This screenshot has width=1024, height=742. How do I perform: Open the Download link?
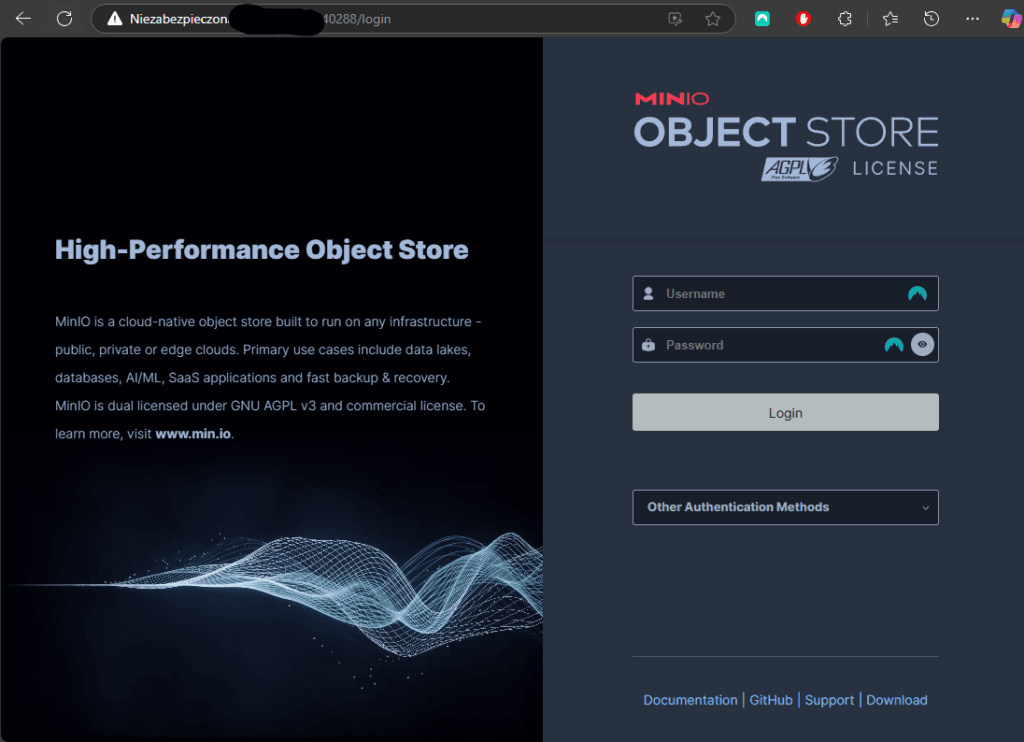[897, 700]
